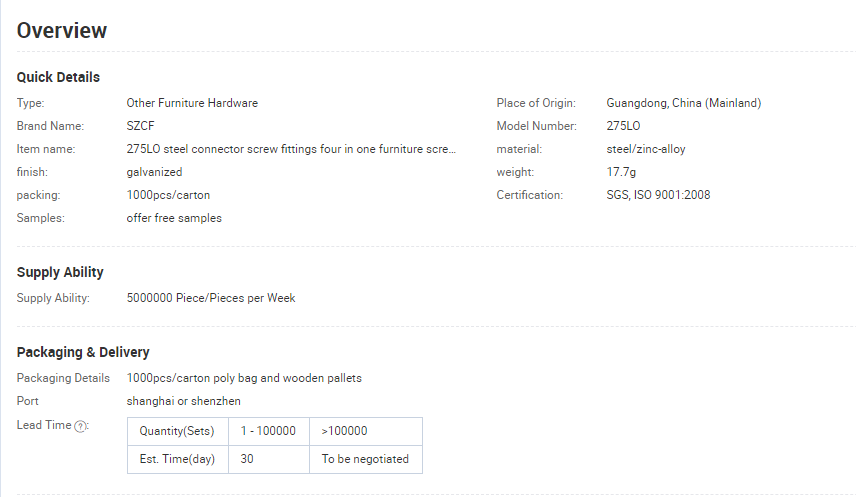This screenshot has width=856, height=497.
Task: Click the offer free samples text
Action: pyautogui.click(x=174, y=218)
